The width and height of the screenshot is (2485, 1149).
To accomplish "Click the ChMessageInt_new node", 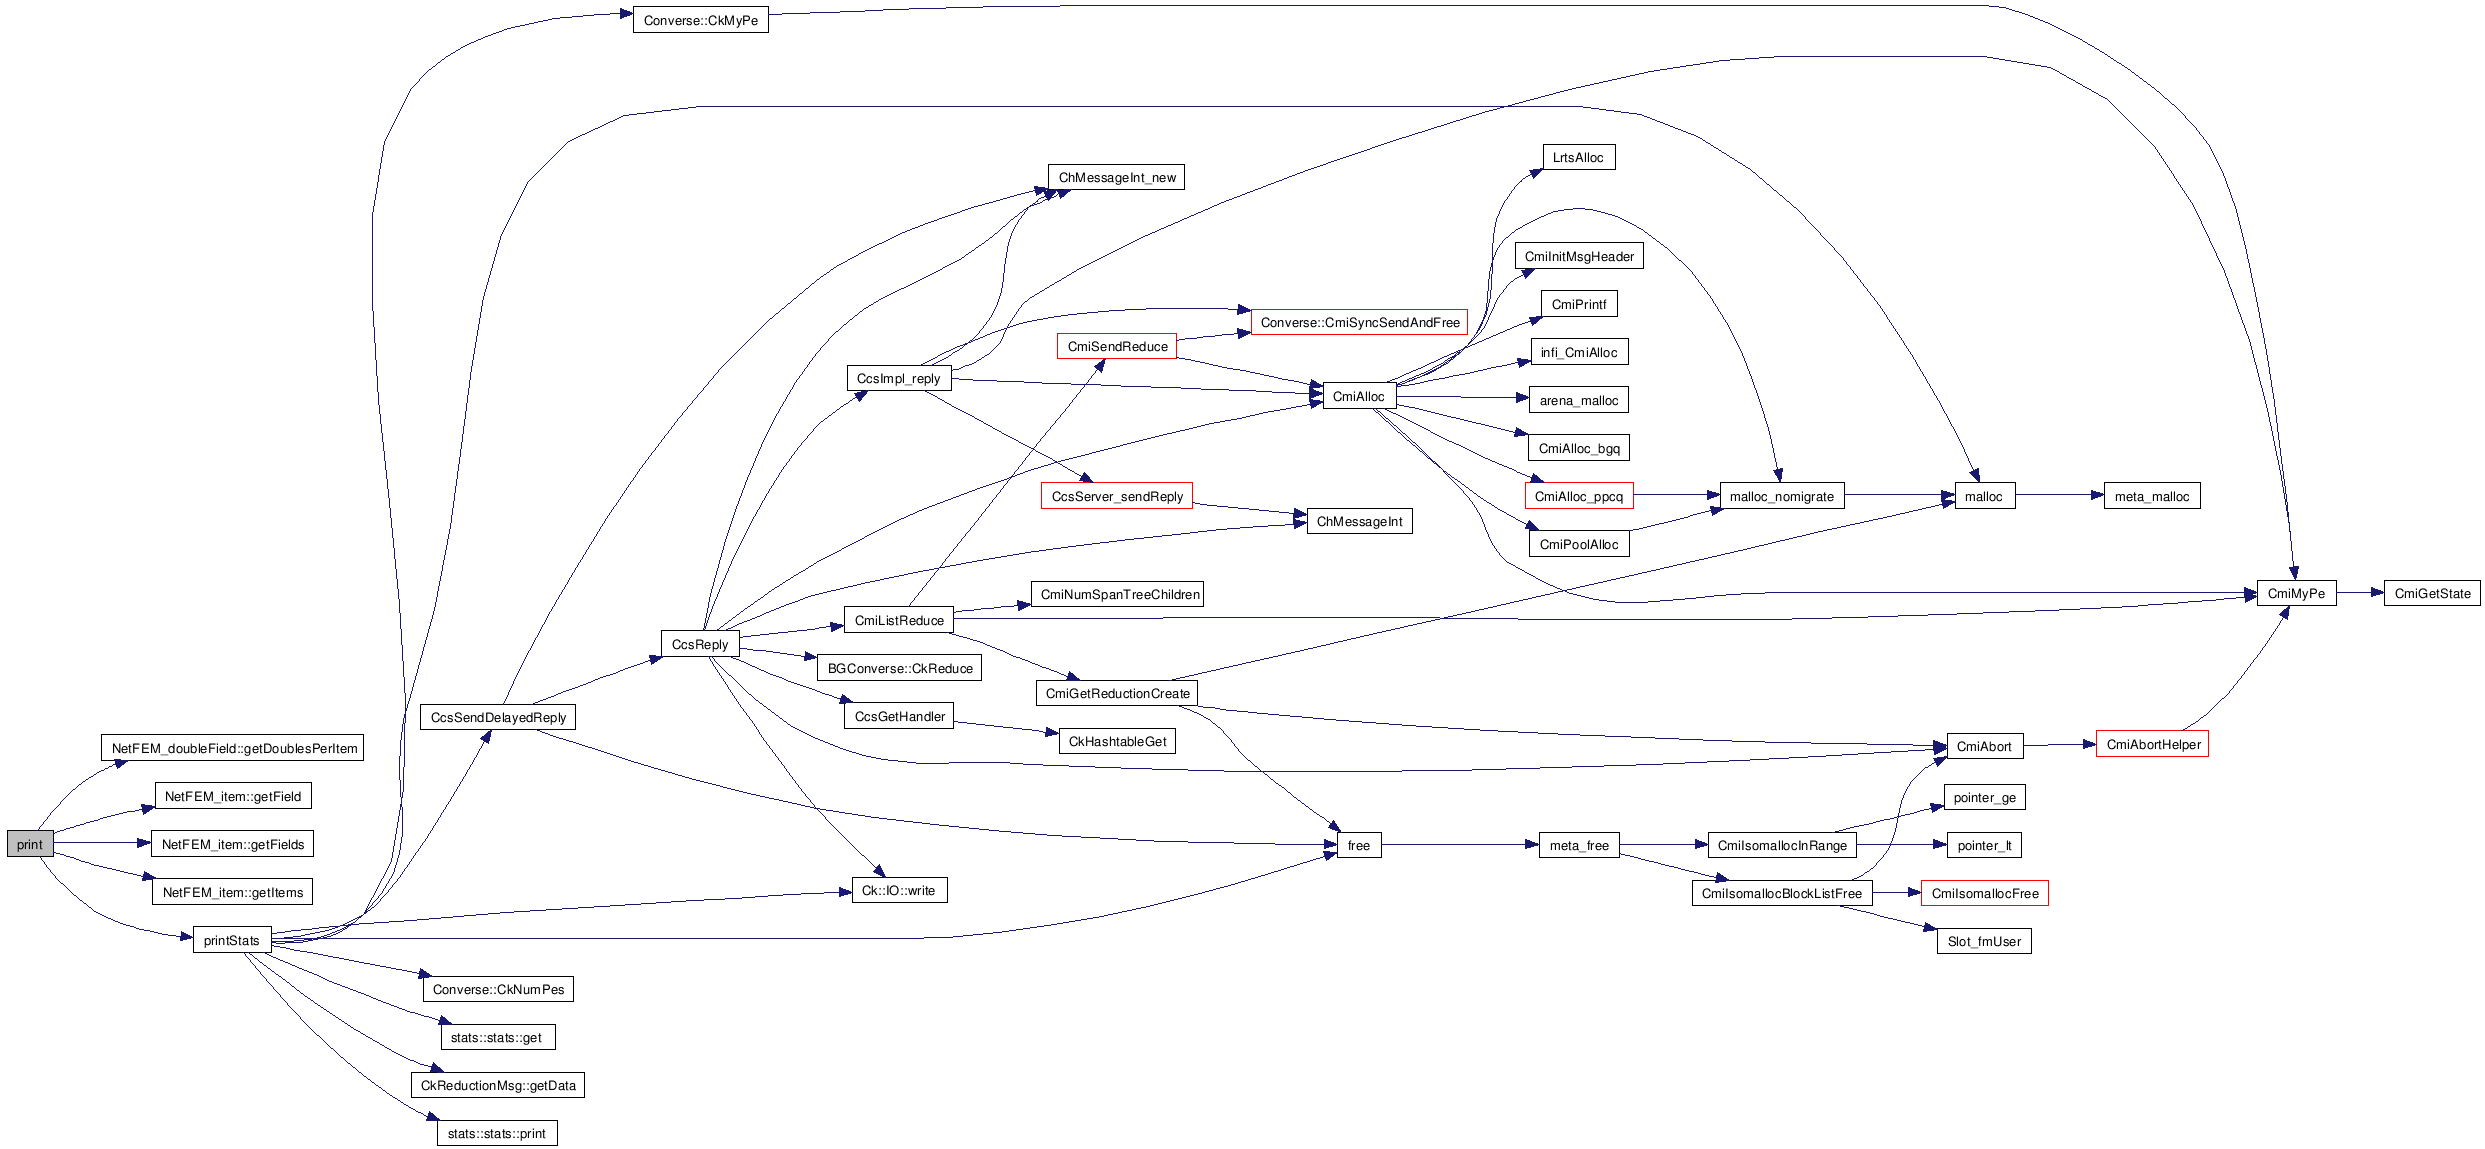I will point(1116,177).
